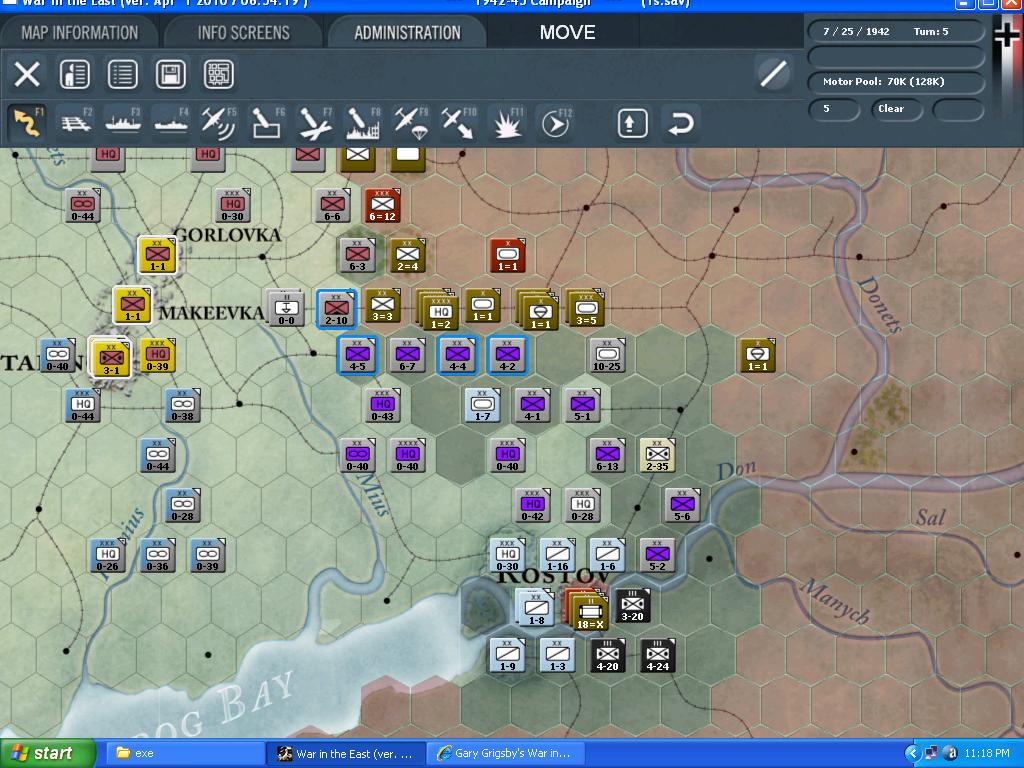Switch to War in the East taskbar item
Viewport: 1024px width, 768px height.
(x=345, y=754)
